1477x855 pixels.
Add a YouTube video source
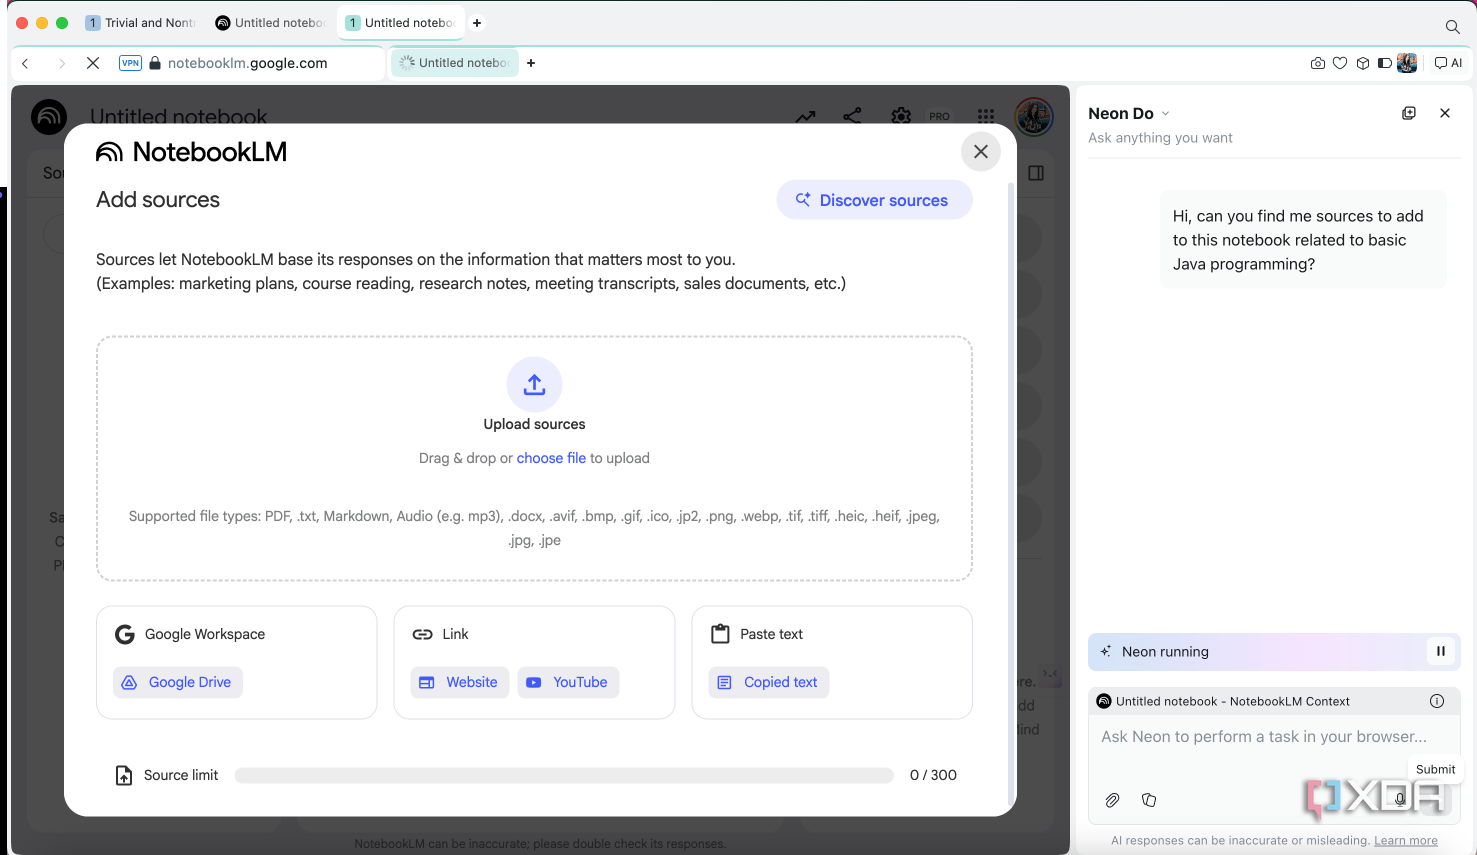click(x=568, y=682)
